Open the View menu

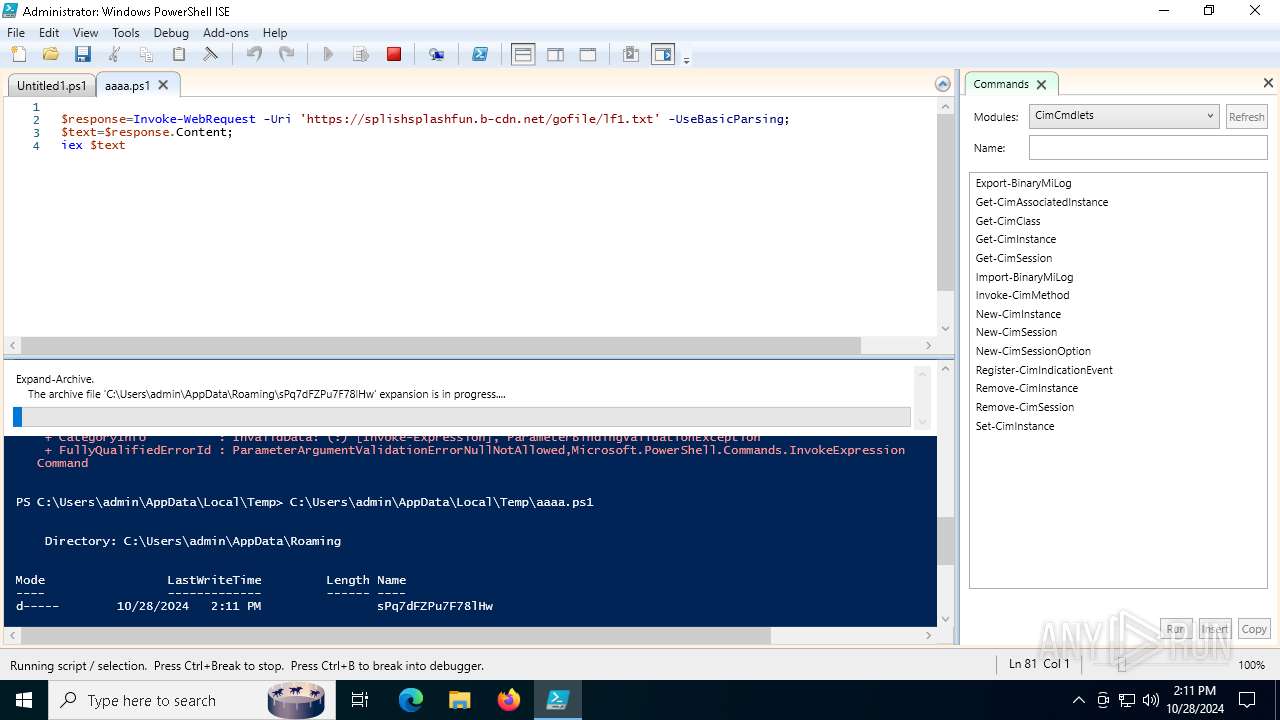(x=86, y=33)
